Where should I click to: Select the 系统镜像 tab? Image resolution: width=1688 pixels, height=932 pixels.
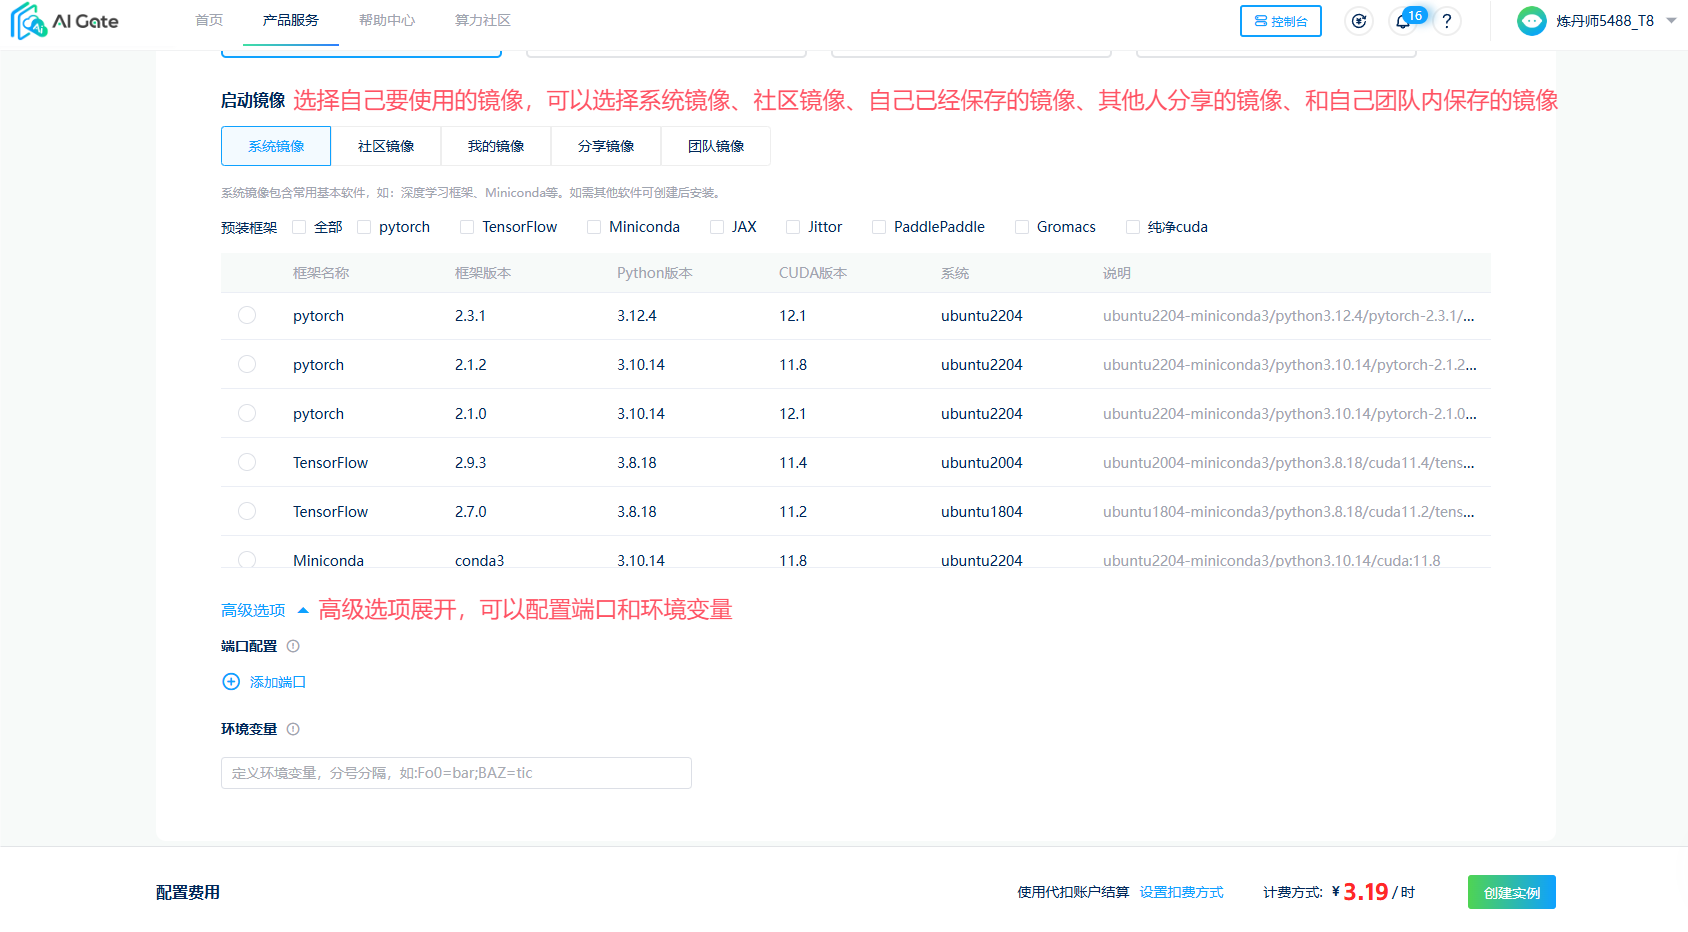point(276,146)
